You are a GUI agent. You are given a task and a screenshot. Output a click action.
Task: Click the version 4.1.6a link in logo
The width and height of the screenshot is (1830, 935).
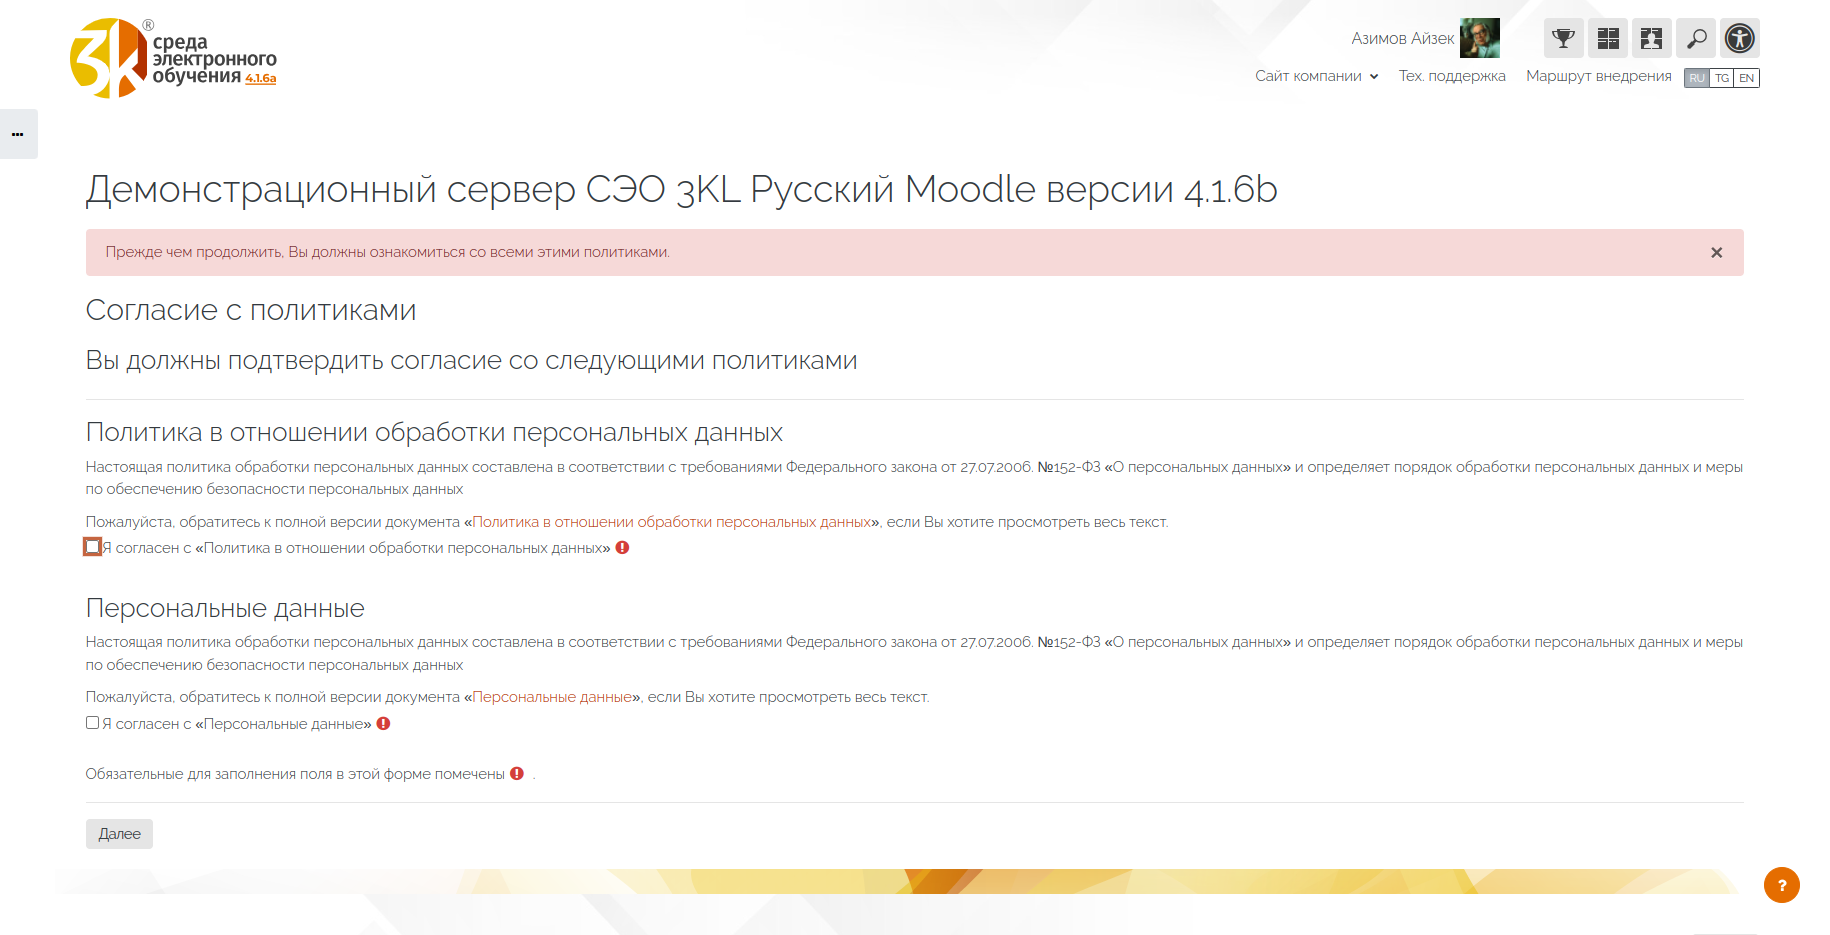(261, 79)
